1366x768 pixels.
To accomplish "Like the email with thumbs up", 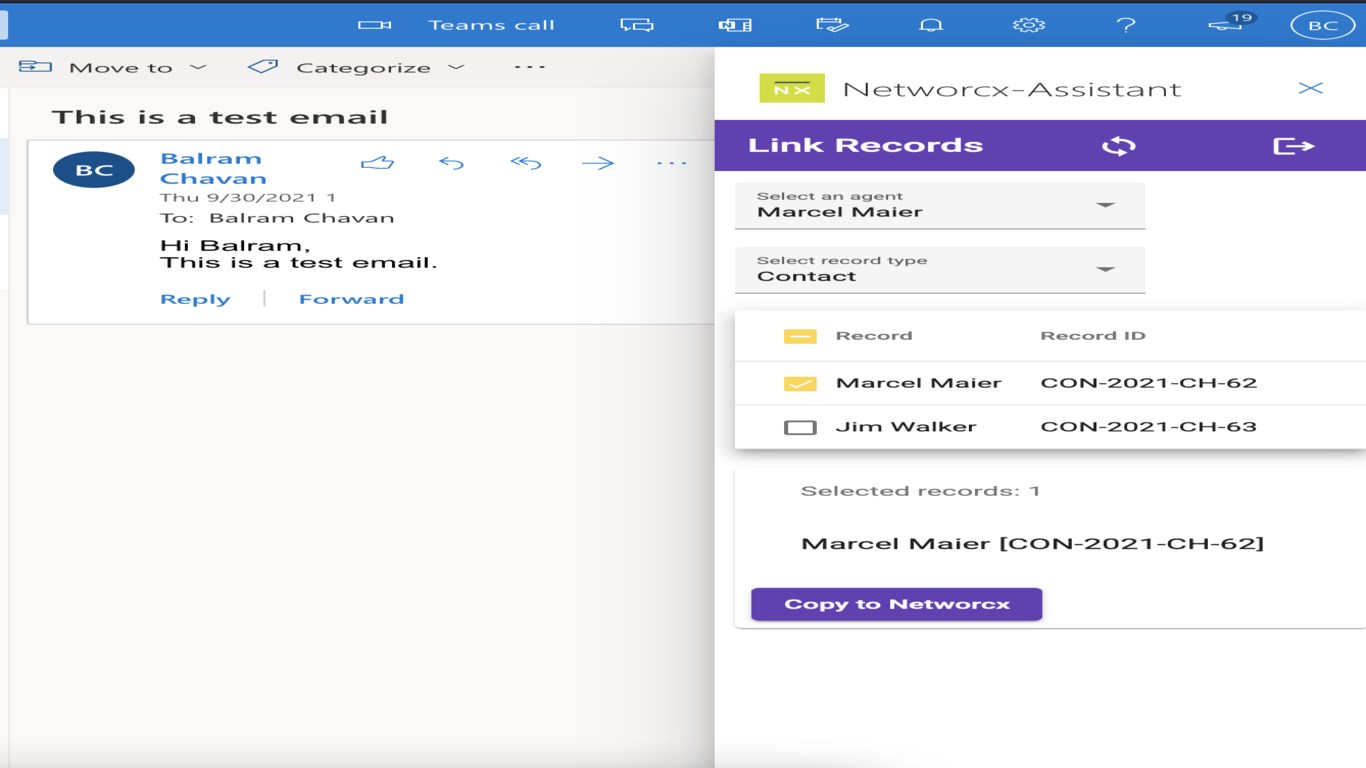I will tap(377, 162).
